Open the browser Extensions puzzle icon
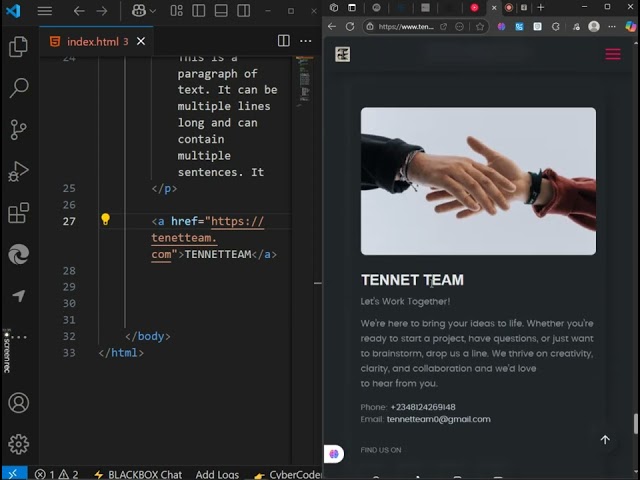This screenshot has height=480, width=640. click(x=556, y=27)
